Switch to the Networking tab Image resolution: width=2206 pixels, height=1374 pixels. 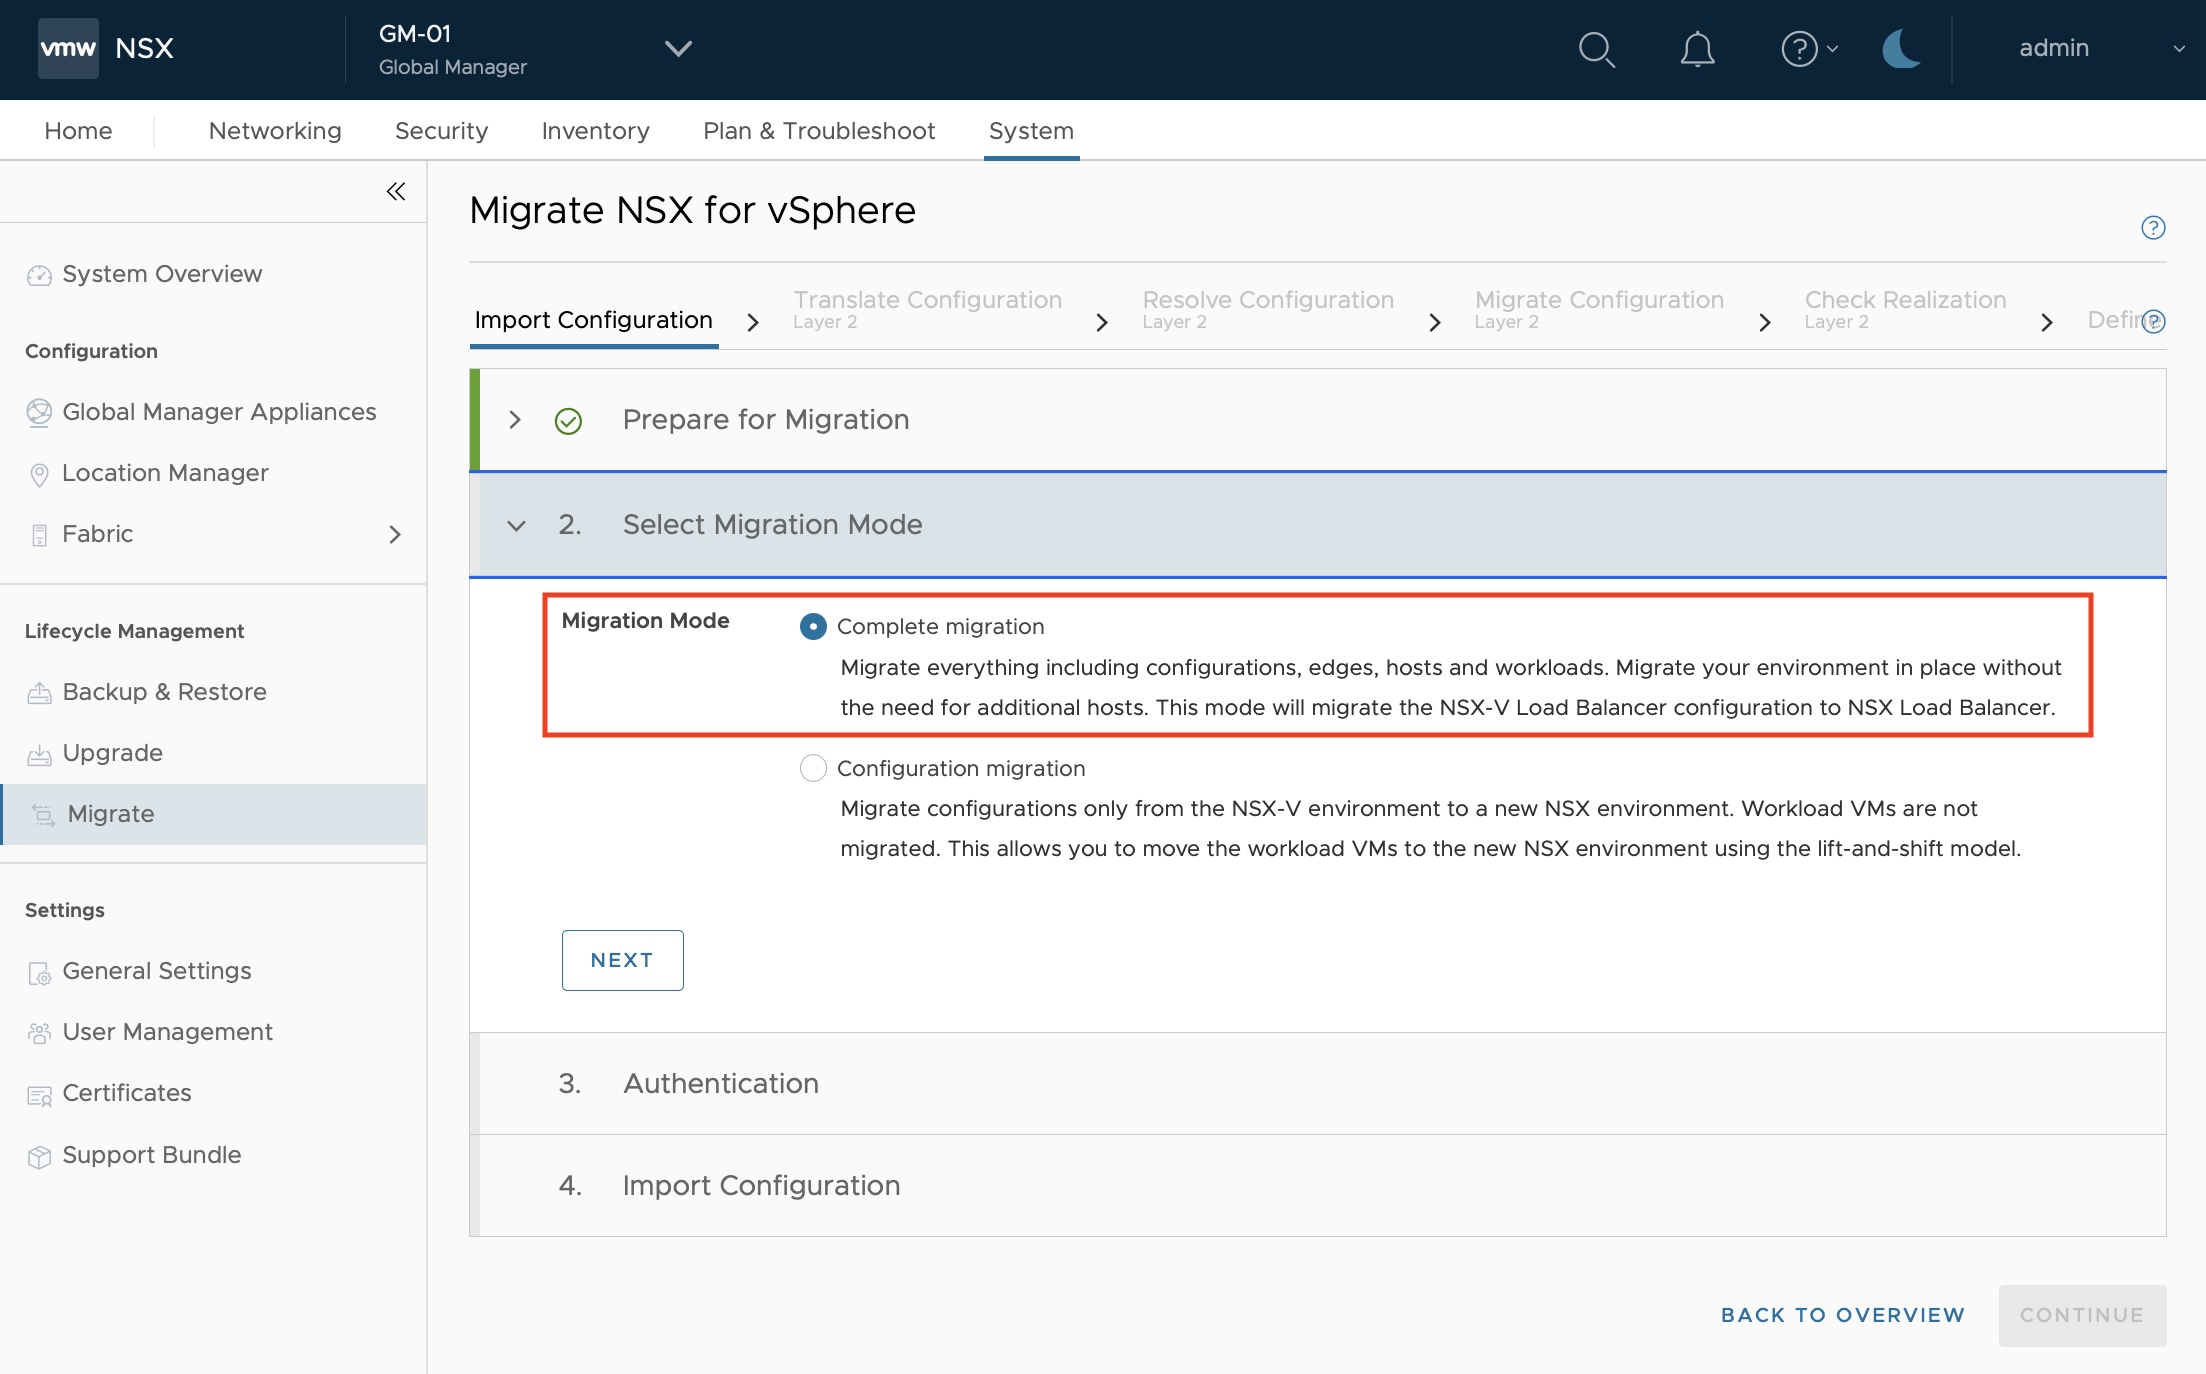pos(275,131)
